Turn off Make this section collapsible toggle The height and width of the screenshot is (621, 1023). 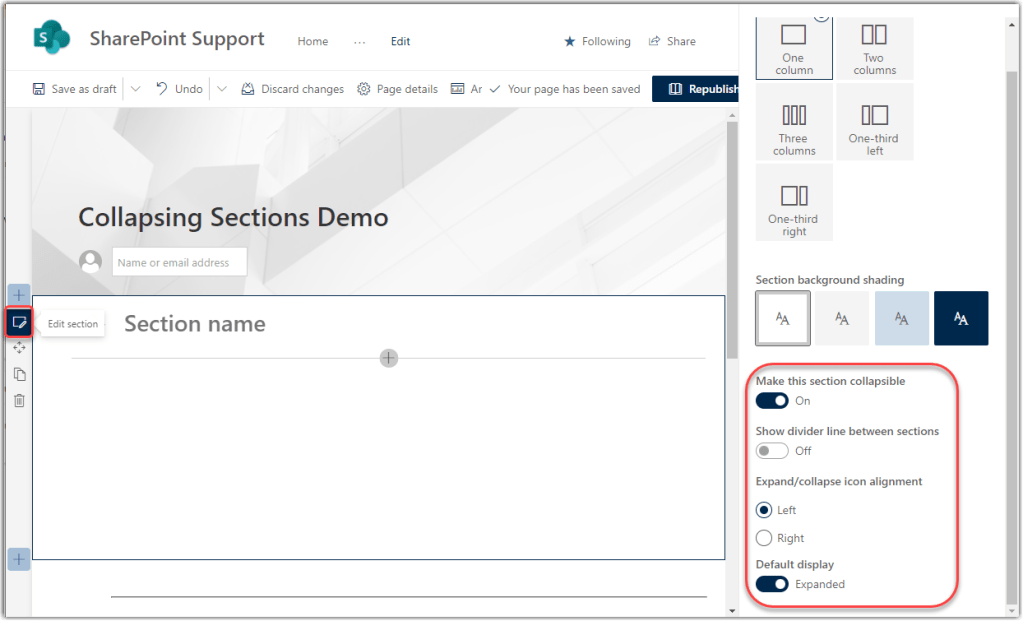coord(772,401)
